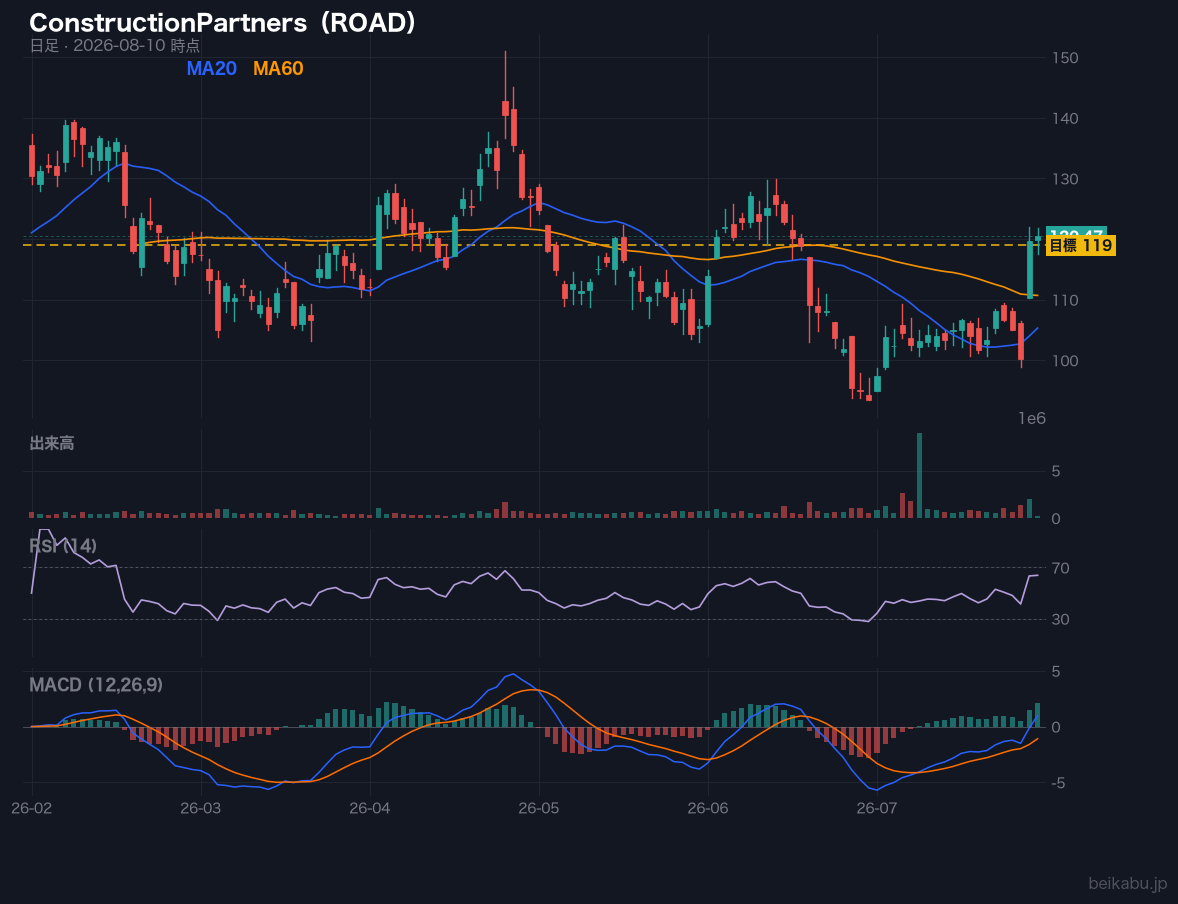This screenshot has width=1178, height=904.
Task: Click the volume 5 axis label
Action: tap(1056, 472)
